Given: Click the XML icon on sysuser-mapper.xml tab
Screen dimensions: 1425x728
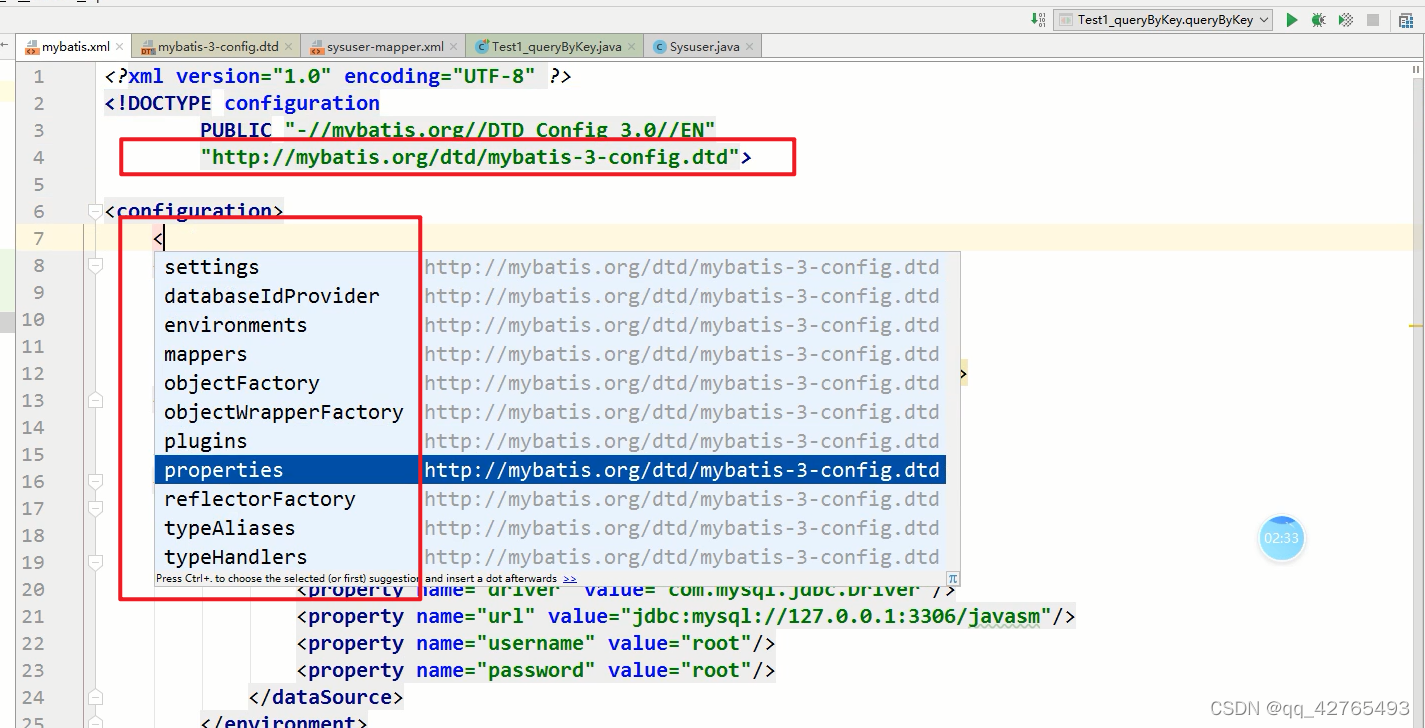Looking at the screenshot, I should click(x=317, y=47).
